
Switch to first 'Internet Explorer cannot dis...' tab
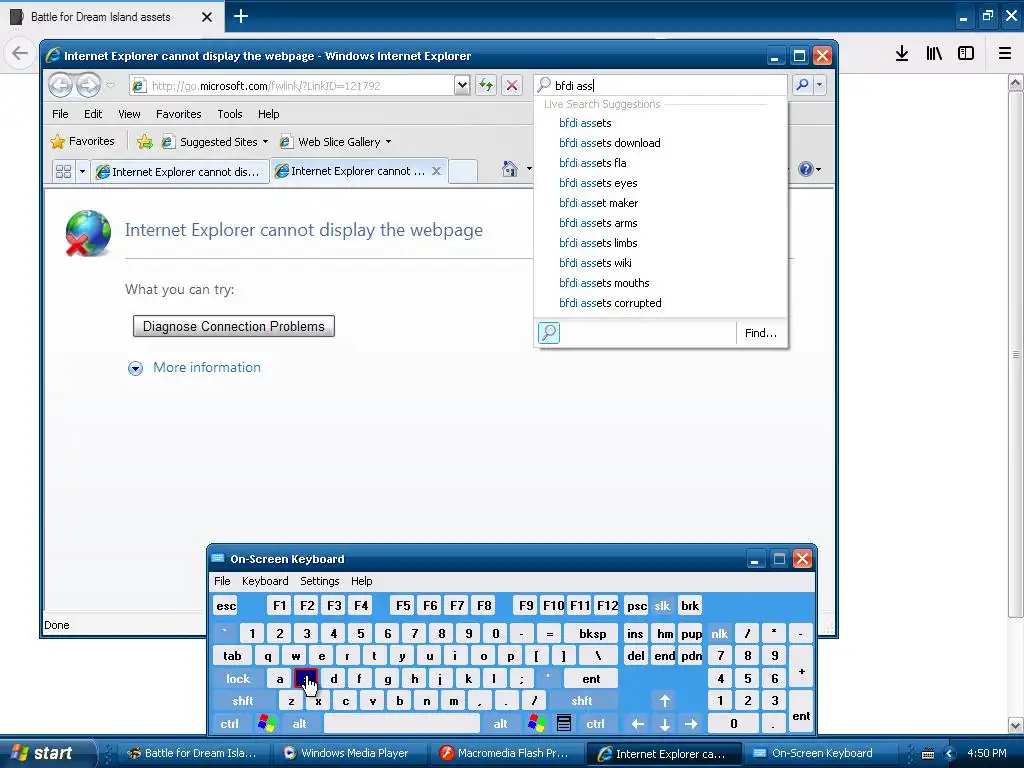click(x=179, y=172)
